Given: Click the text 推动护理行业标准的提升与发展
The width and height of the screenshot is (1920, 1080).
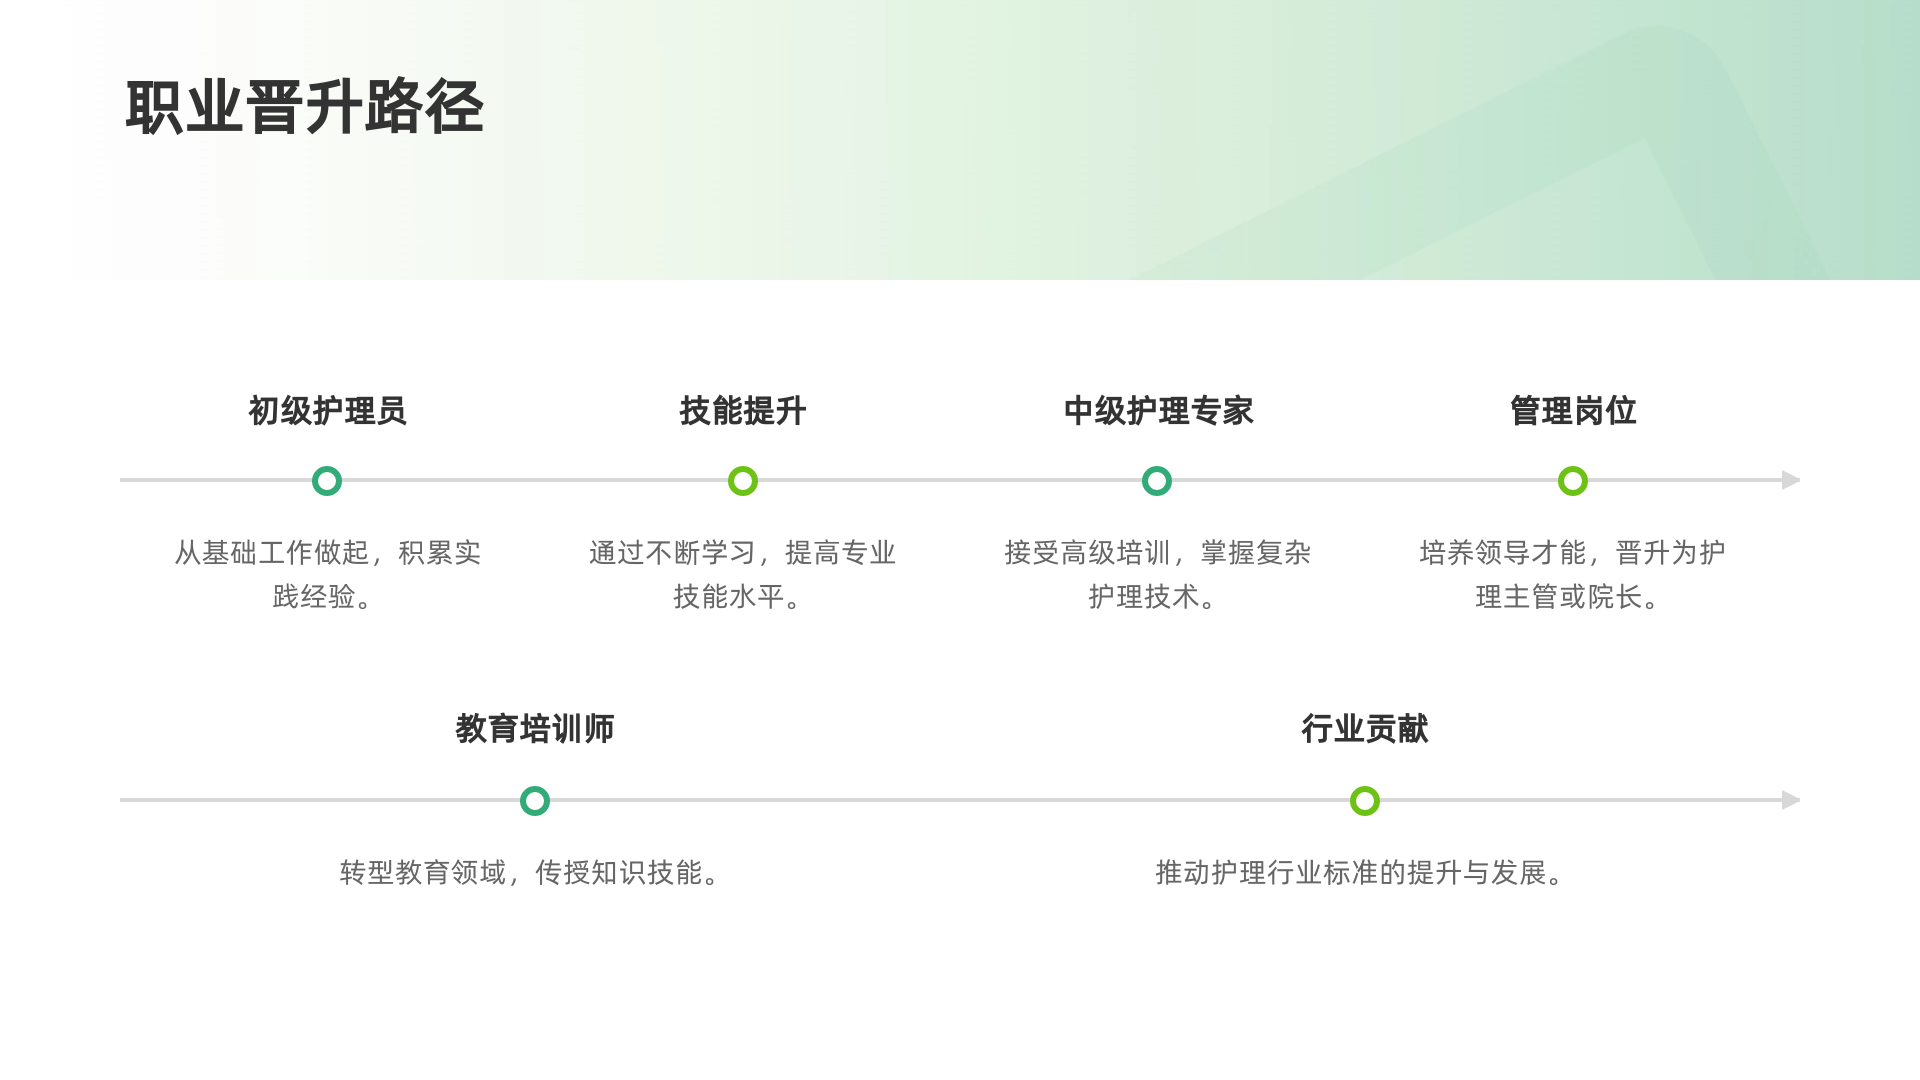Looking at the screenshot, I should coord(1362,873).
